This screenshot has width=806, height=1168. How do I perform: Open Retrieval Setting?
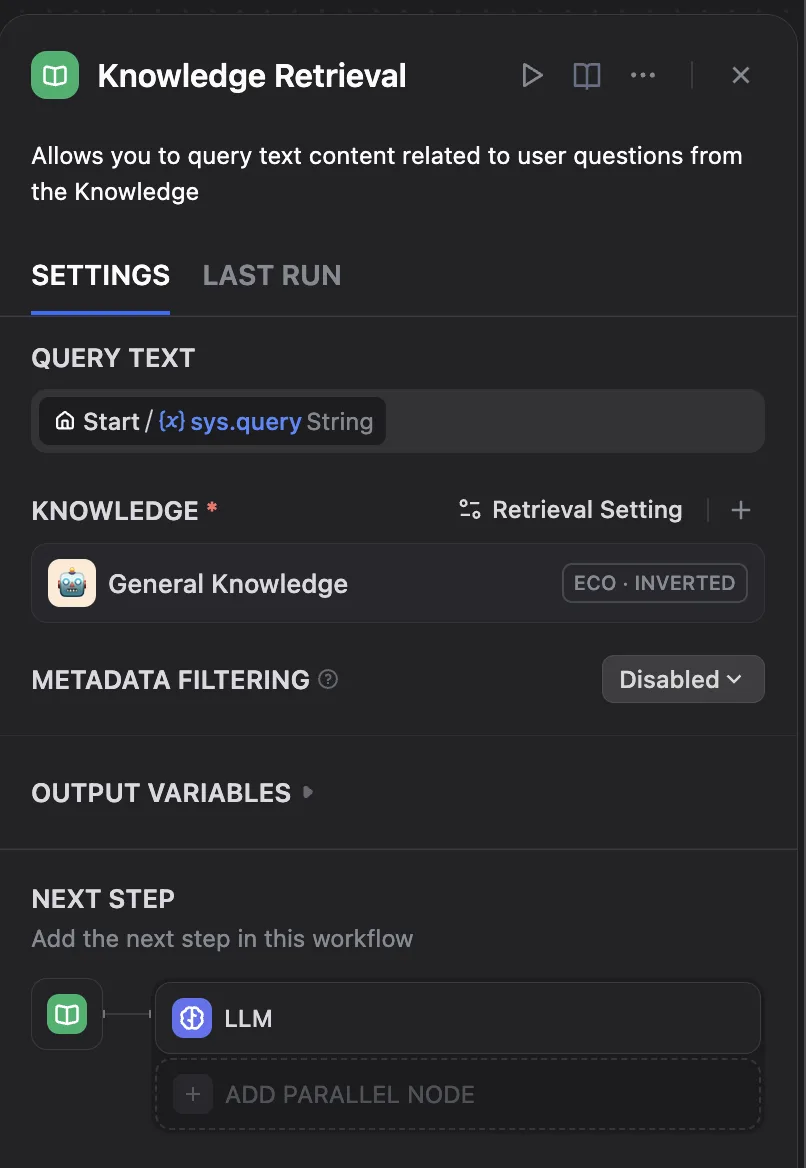pos(586,511)
